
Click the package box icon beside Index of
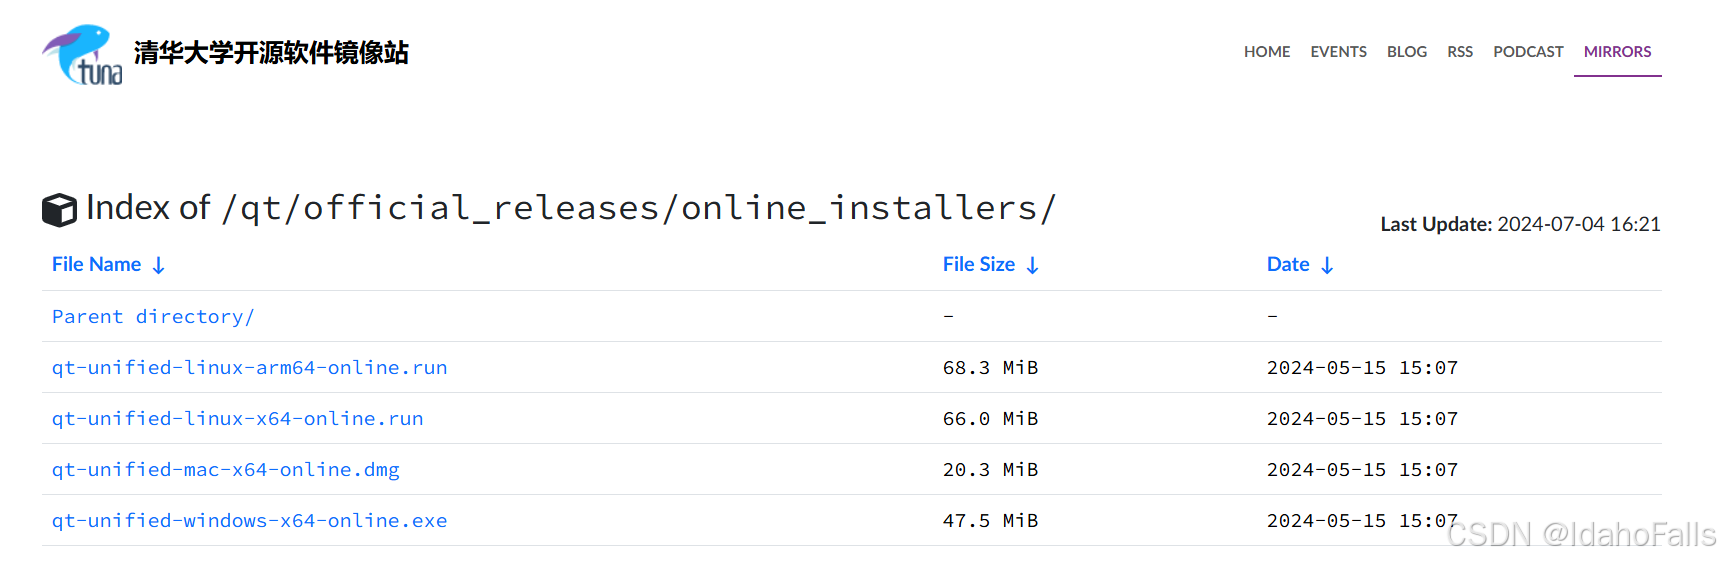pyautogui.click(x=59, y=210)
